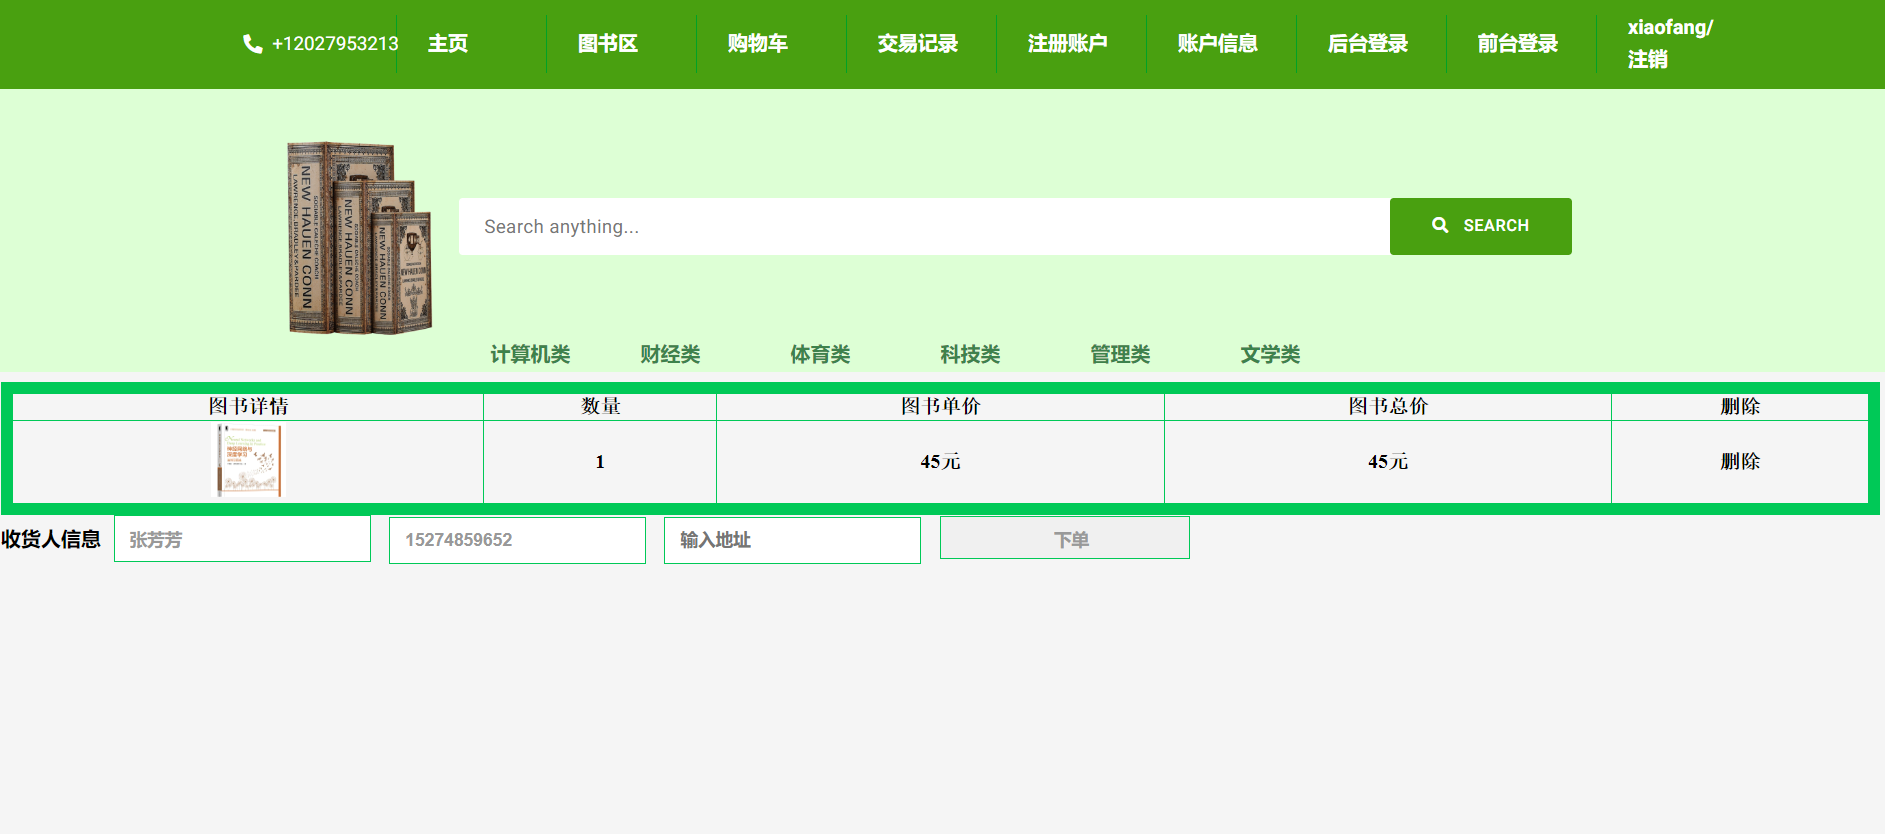Click the 图书总价 column header
This screenshot has height=834, width=1885.
pyautogui.click(x=1388, y=406)
